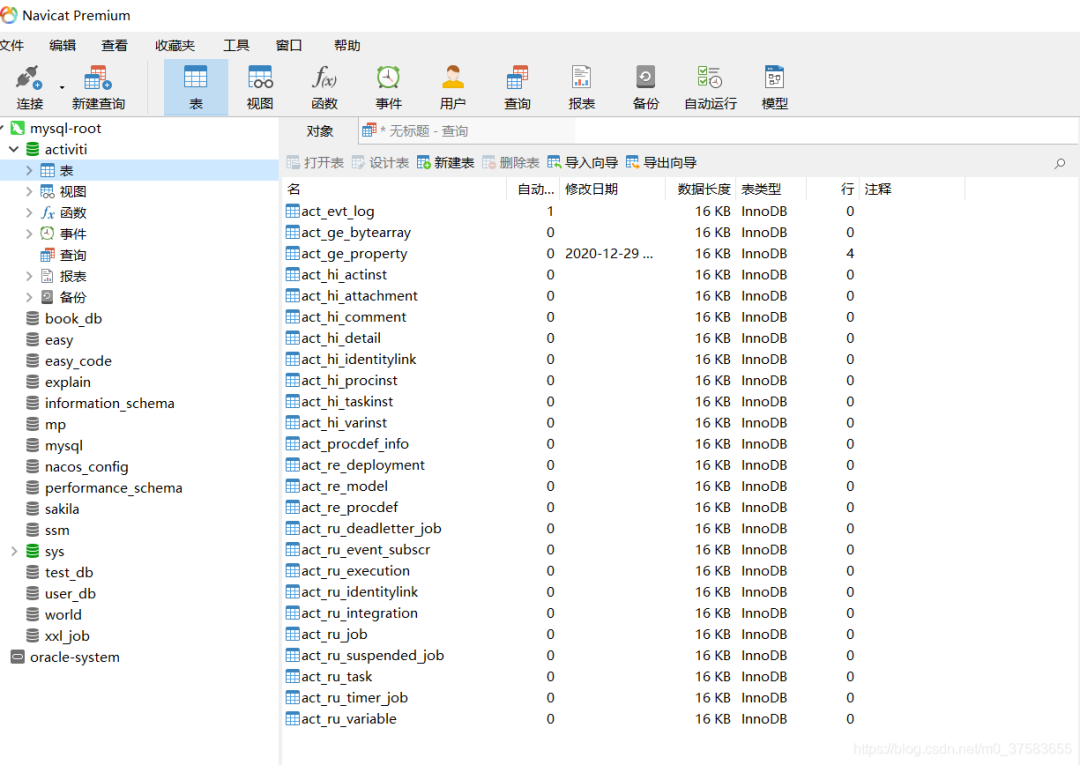Screen dimensions: 1080x765
Task: Click the nacos_config database icon
Action: (32, 466)
